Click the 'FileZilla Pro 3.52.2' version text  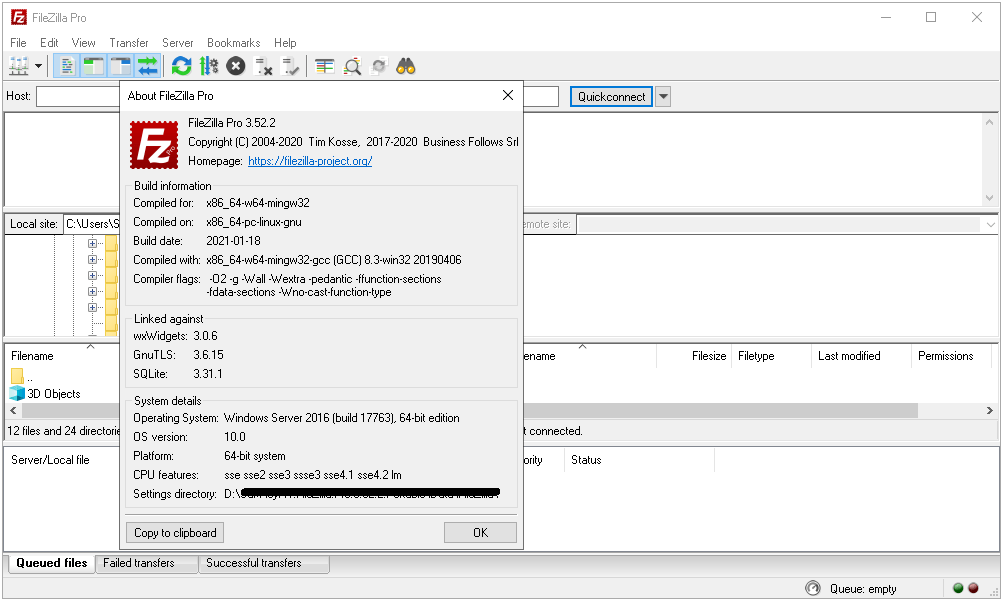[232, 123]
